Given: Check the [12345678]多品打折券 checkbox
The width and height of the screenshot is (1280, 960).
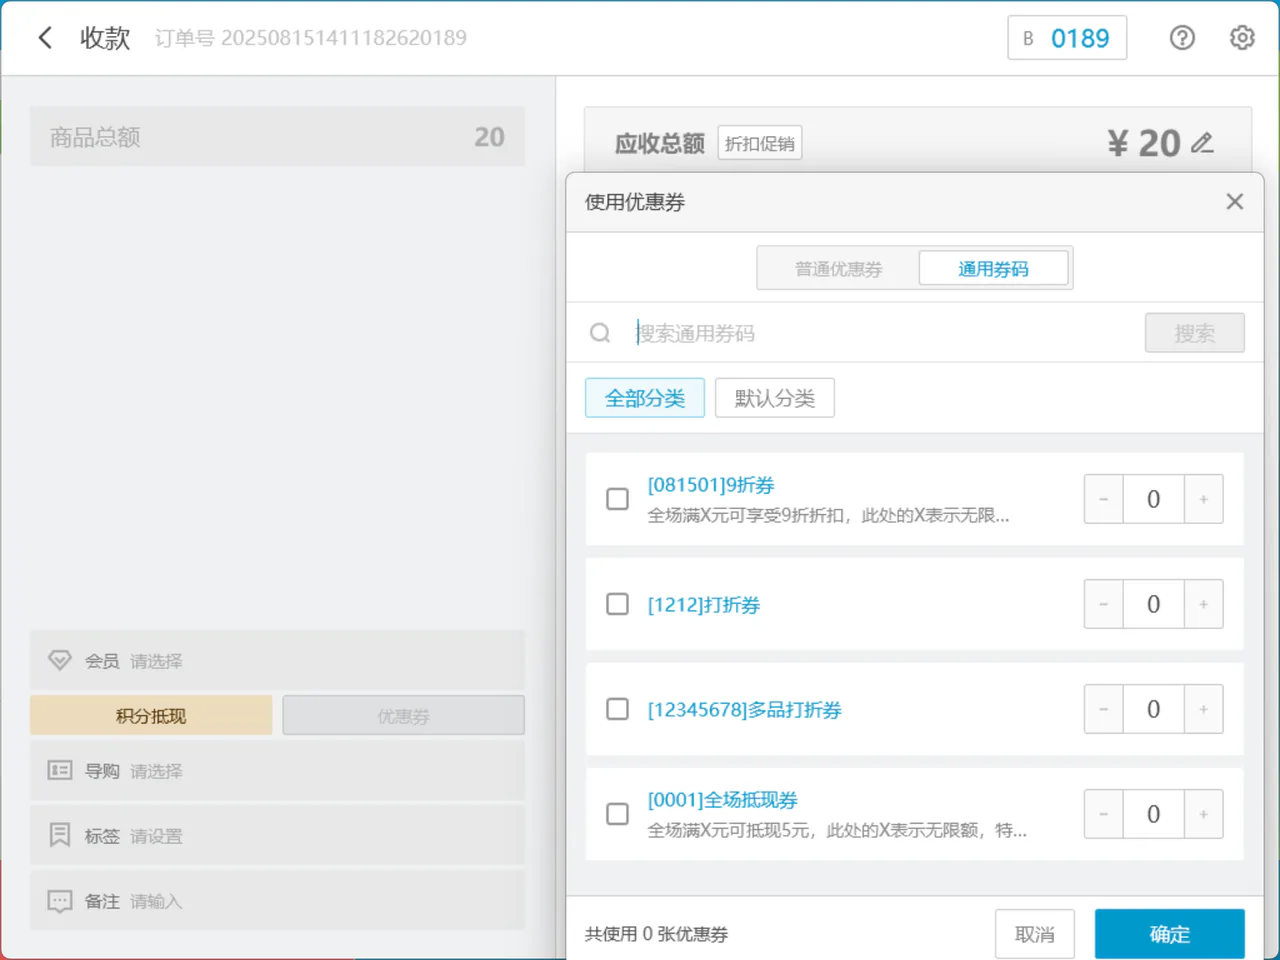Looking at the screenshot, I should pyautogui.click(x=618, y=709).
